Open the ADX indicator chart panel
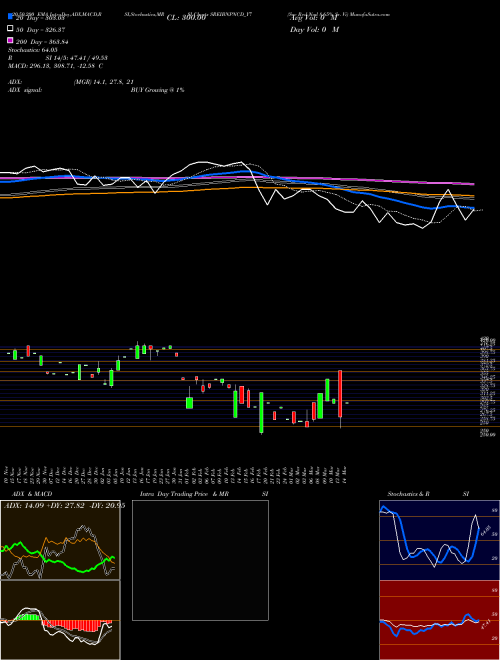Image resolution: width=500 pixels, height=660 pixels. pyautogui.click(x=60, y=540)
